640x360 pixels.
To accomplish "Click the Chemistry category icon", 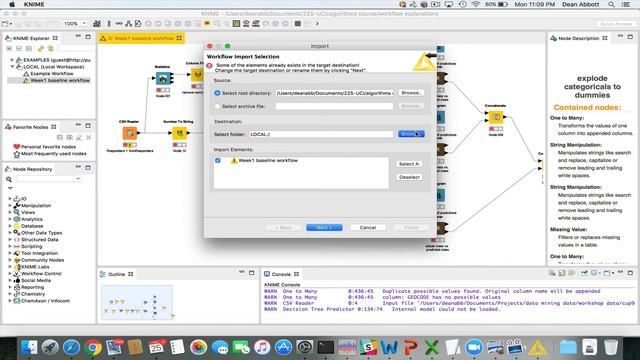I will click(x=17, y=294).
